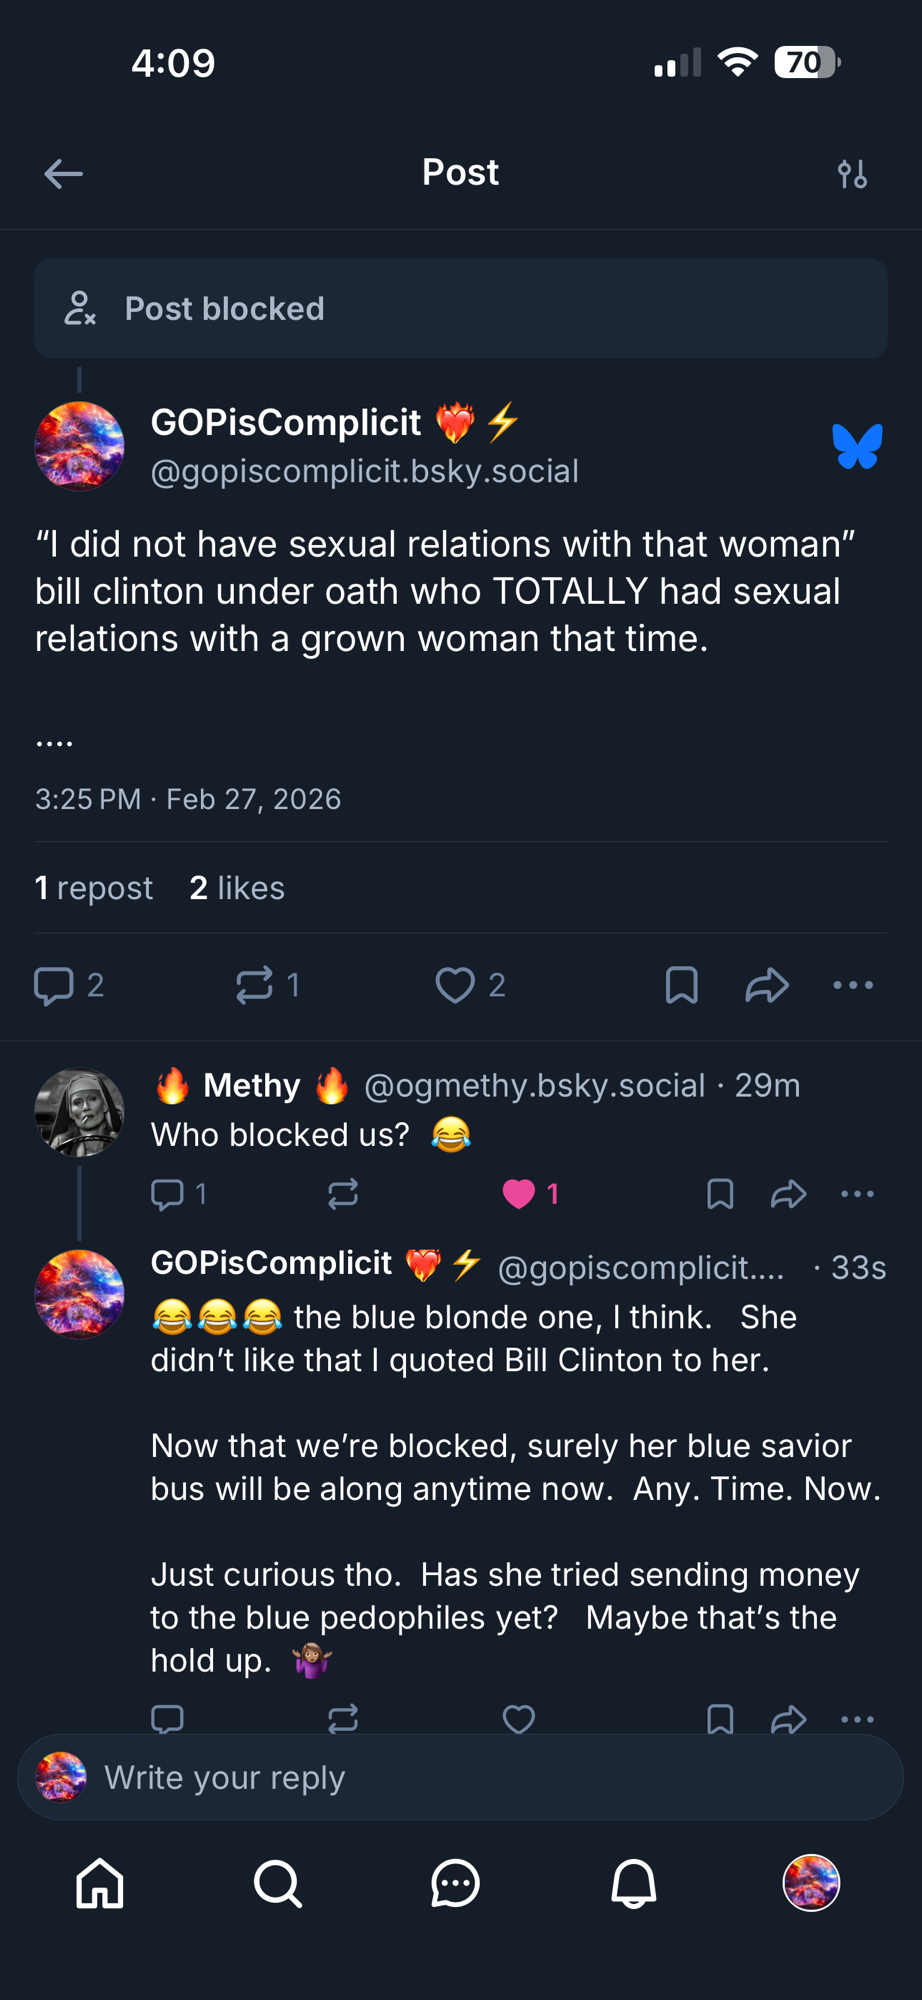
Task: Open Methy's profile avatar
Action: coord(80,1113)
